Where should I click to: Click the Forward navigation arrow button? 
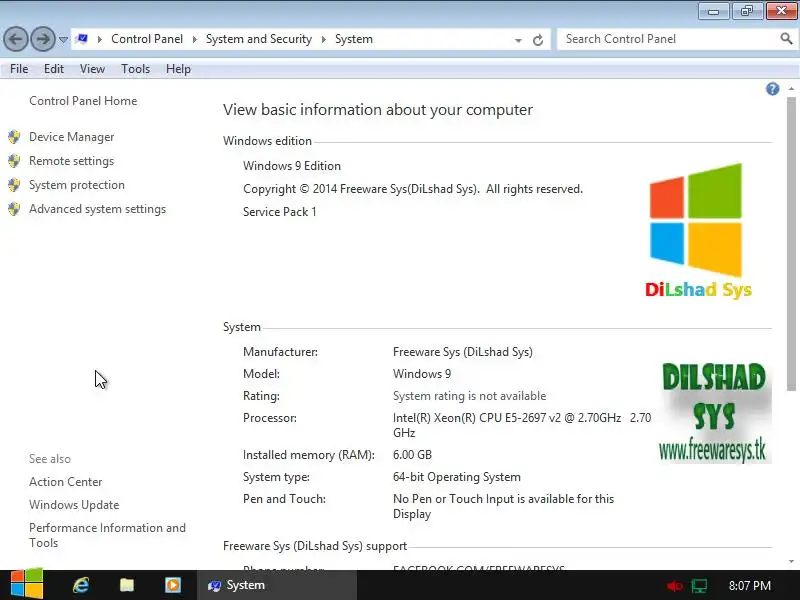coord(43,39)
